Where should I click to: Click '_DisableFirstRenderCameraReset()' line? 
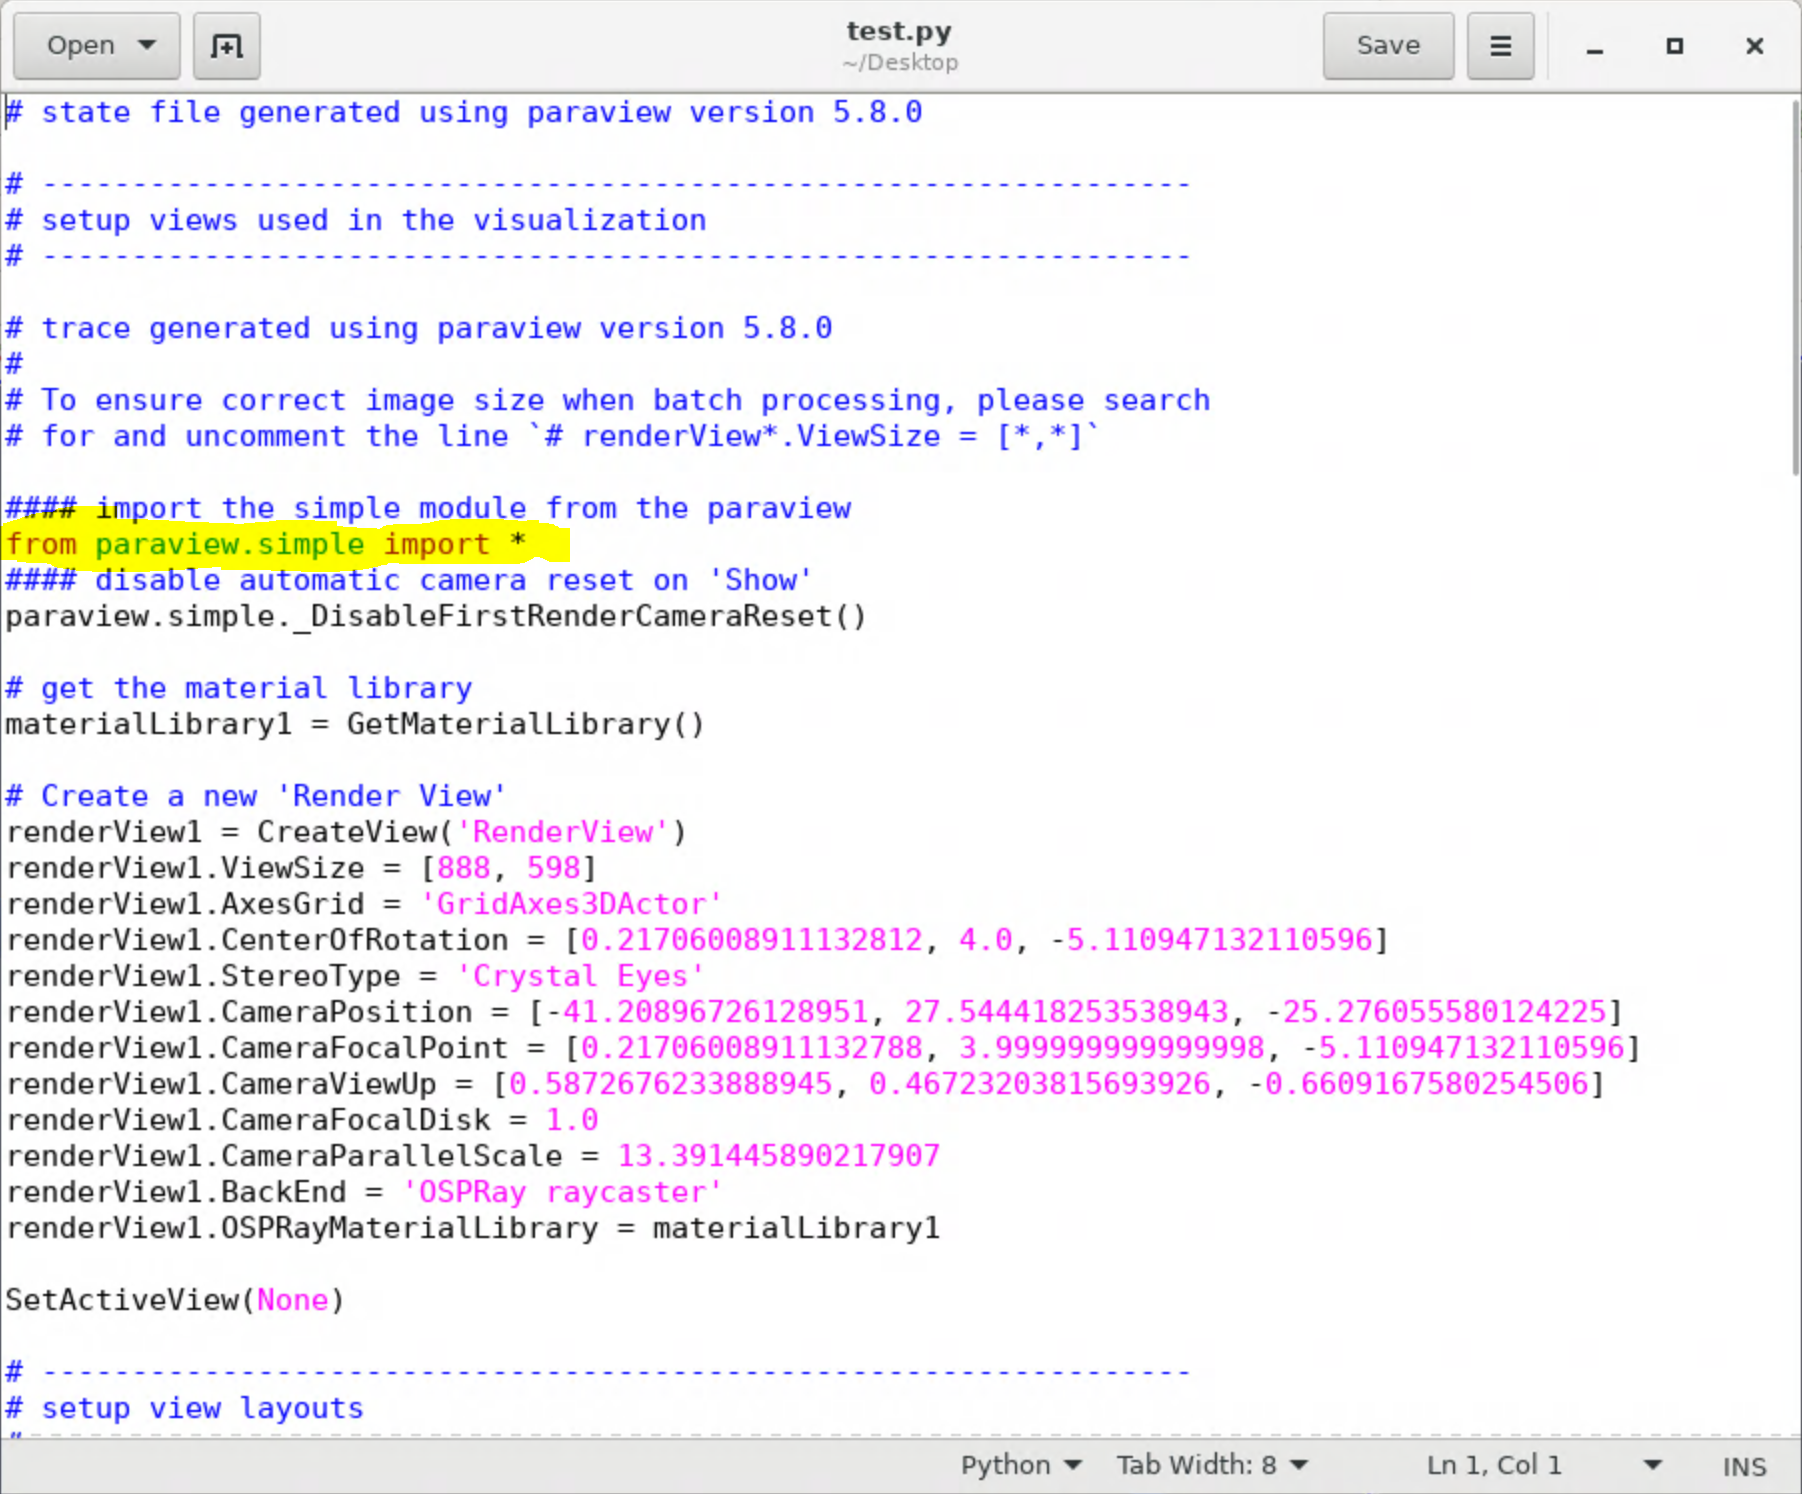pos(436,616)
